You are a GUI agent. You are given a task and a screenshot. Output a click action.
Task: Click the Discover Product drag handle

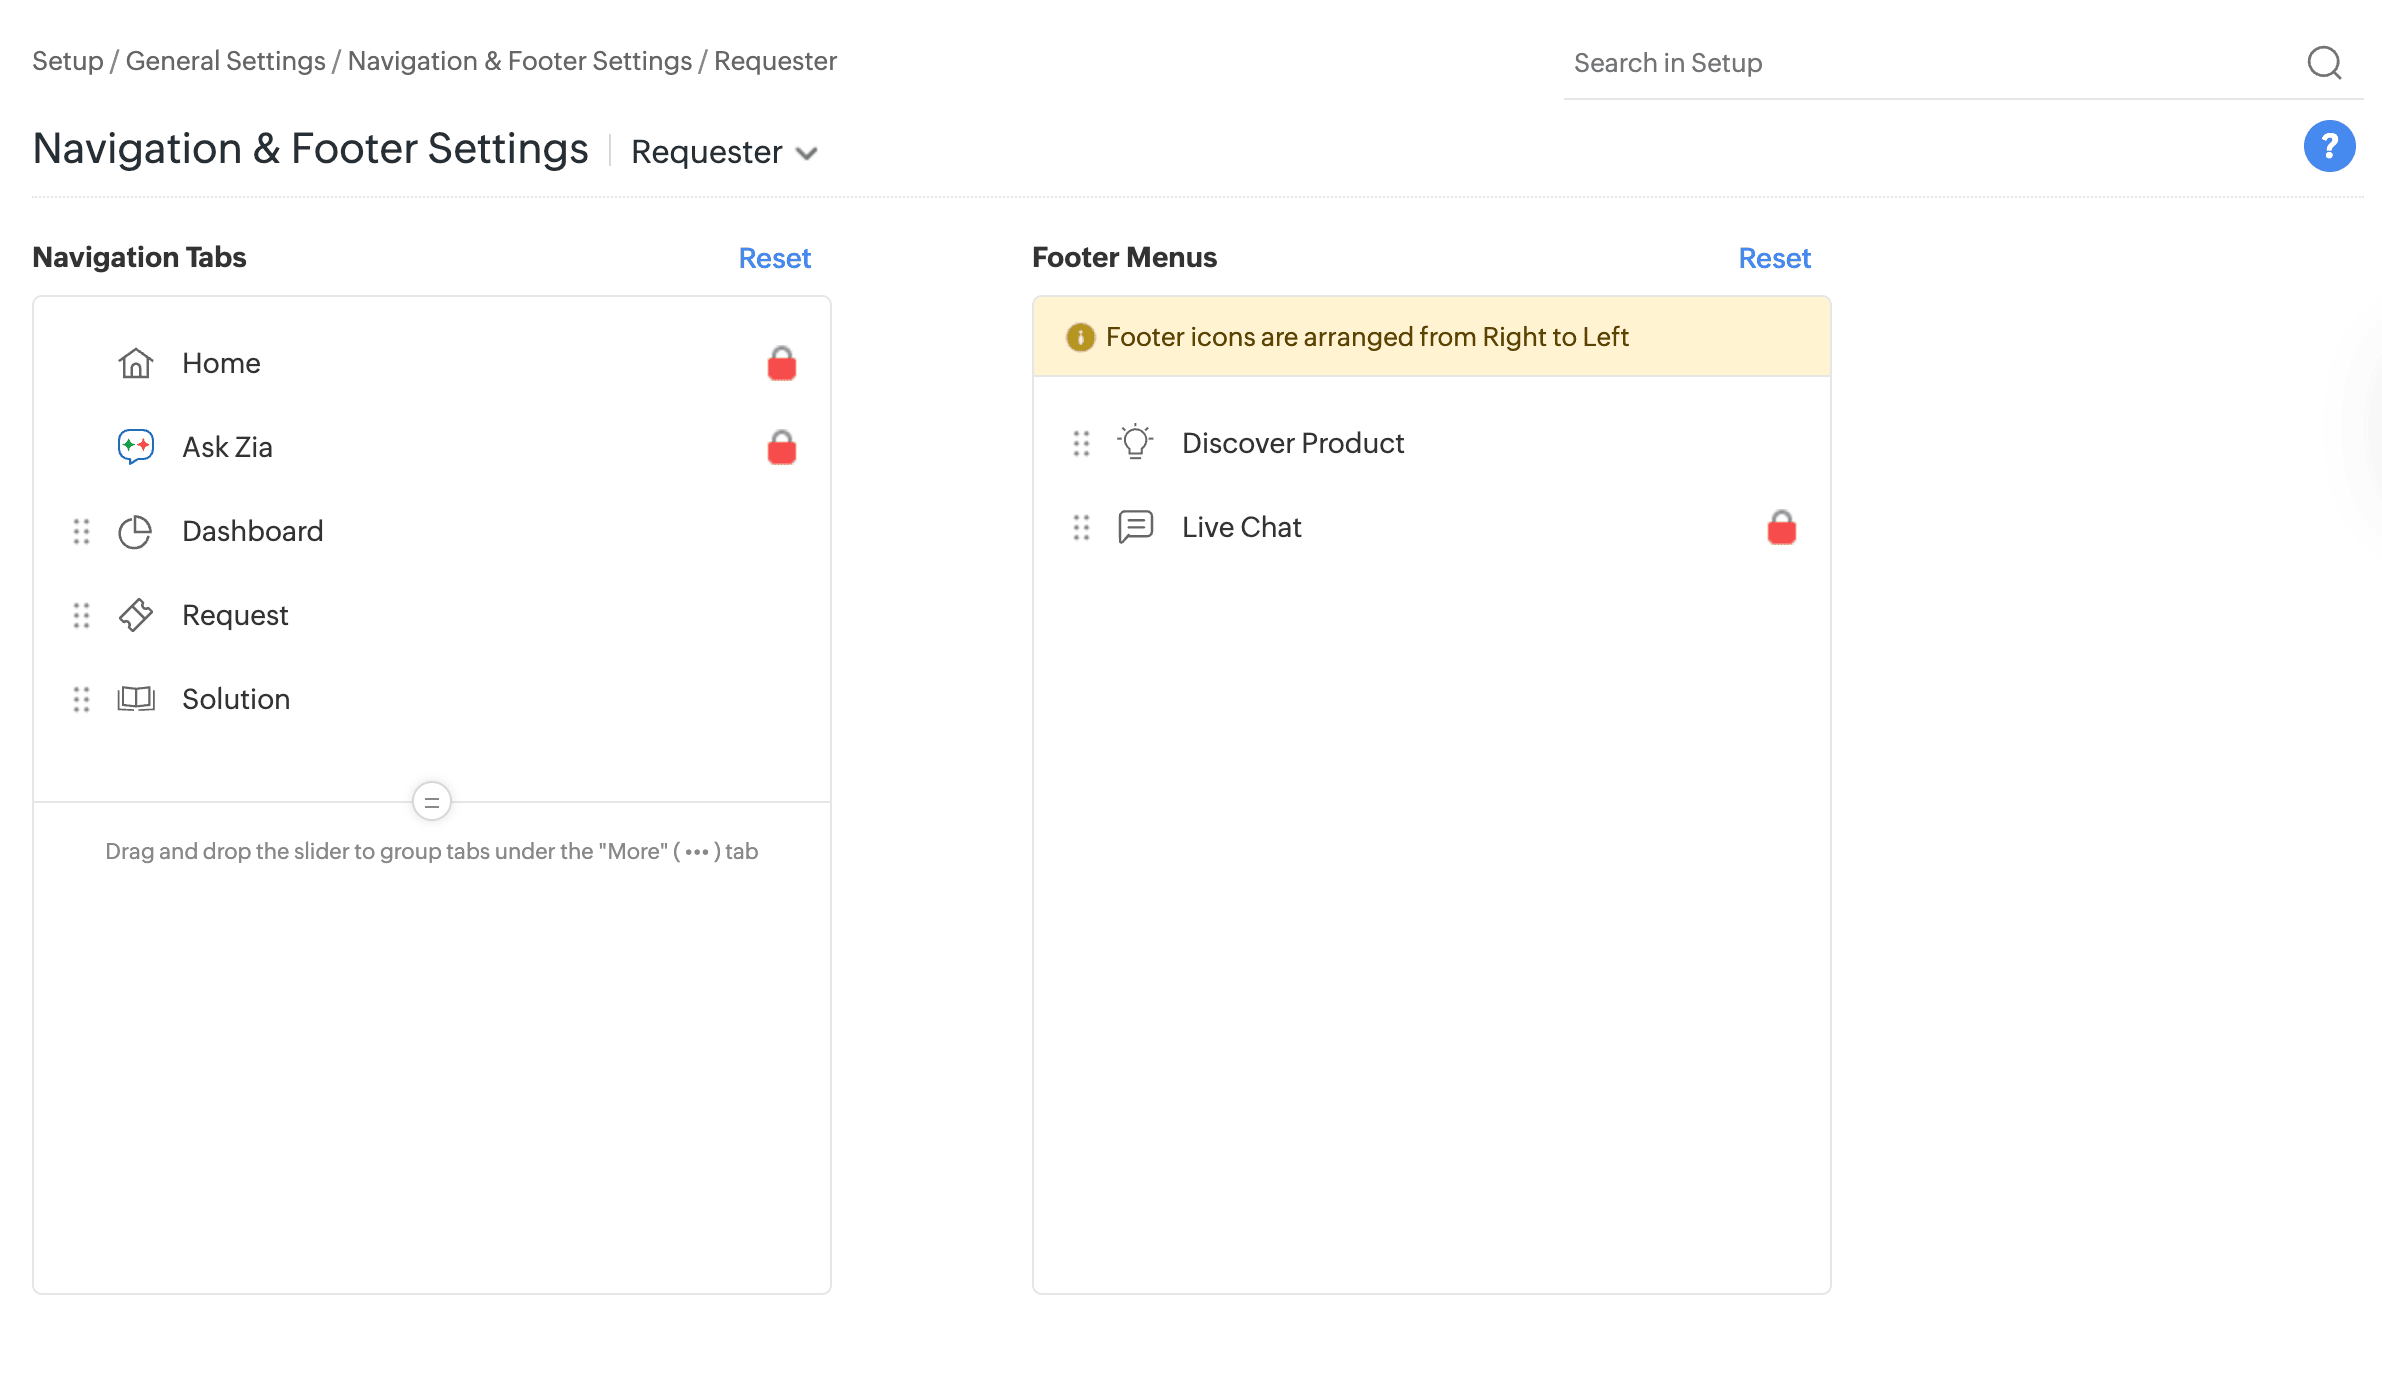(1080, 443)
